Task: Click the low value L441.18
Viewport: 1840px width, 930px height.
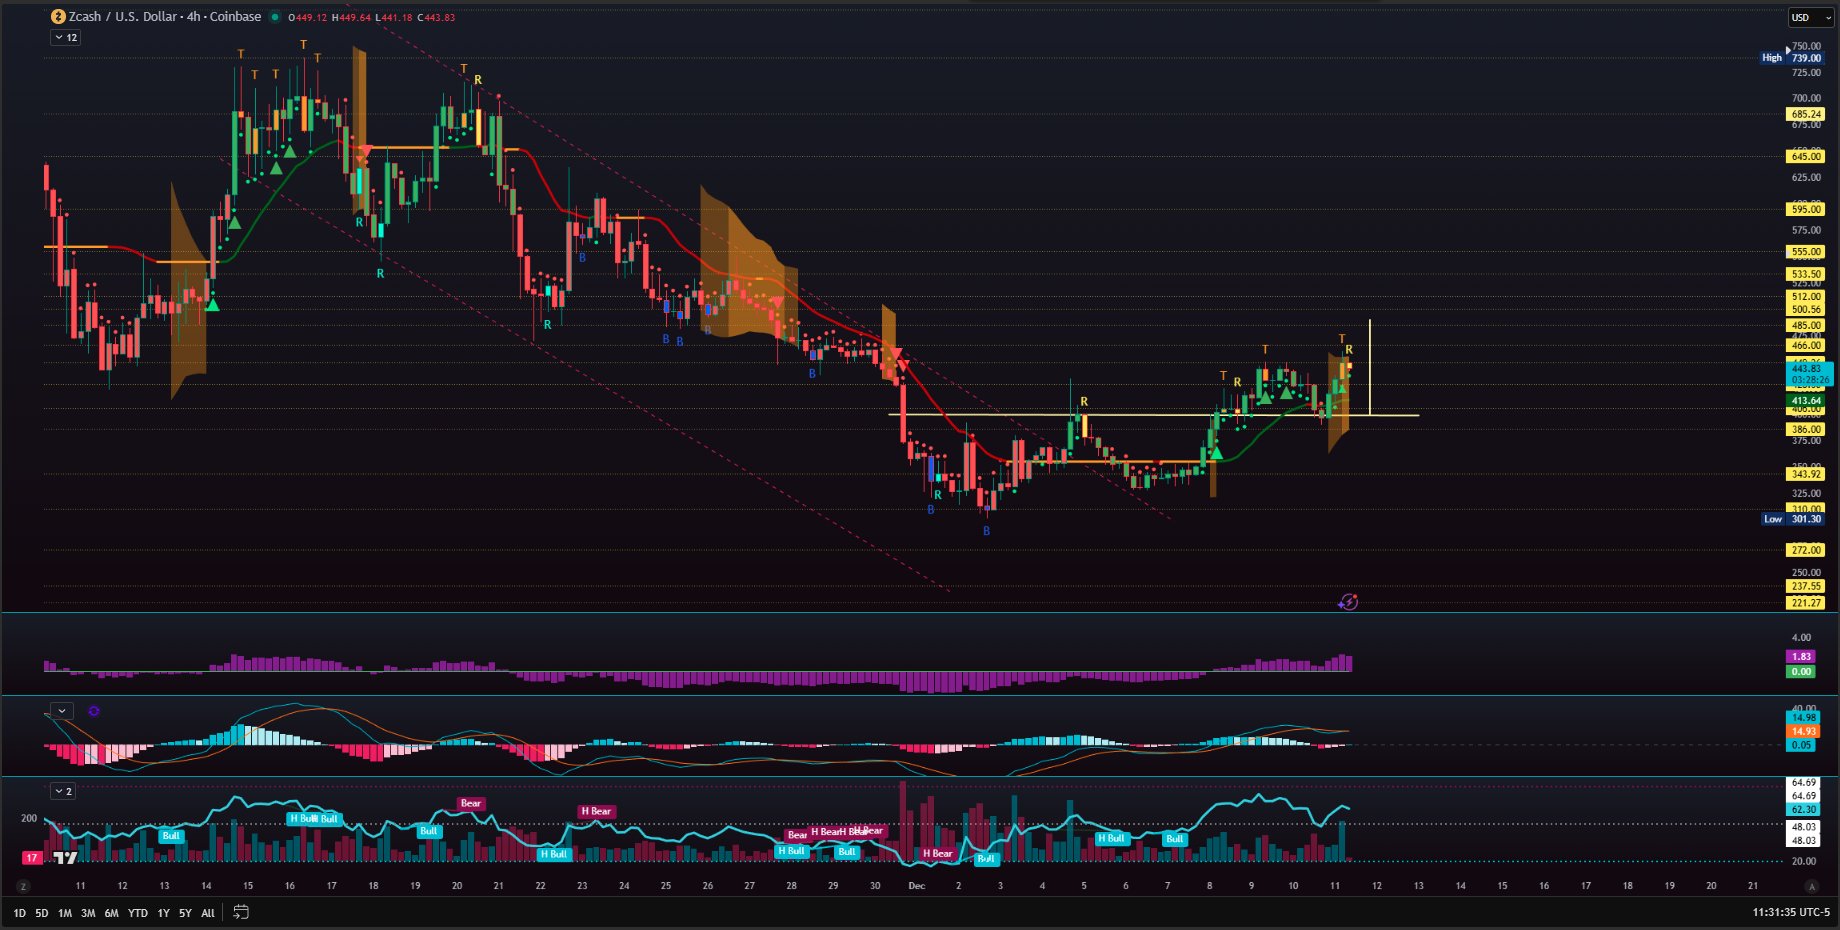Action: [x=394, y=18]
